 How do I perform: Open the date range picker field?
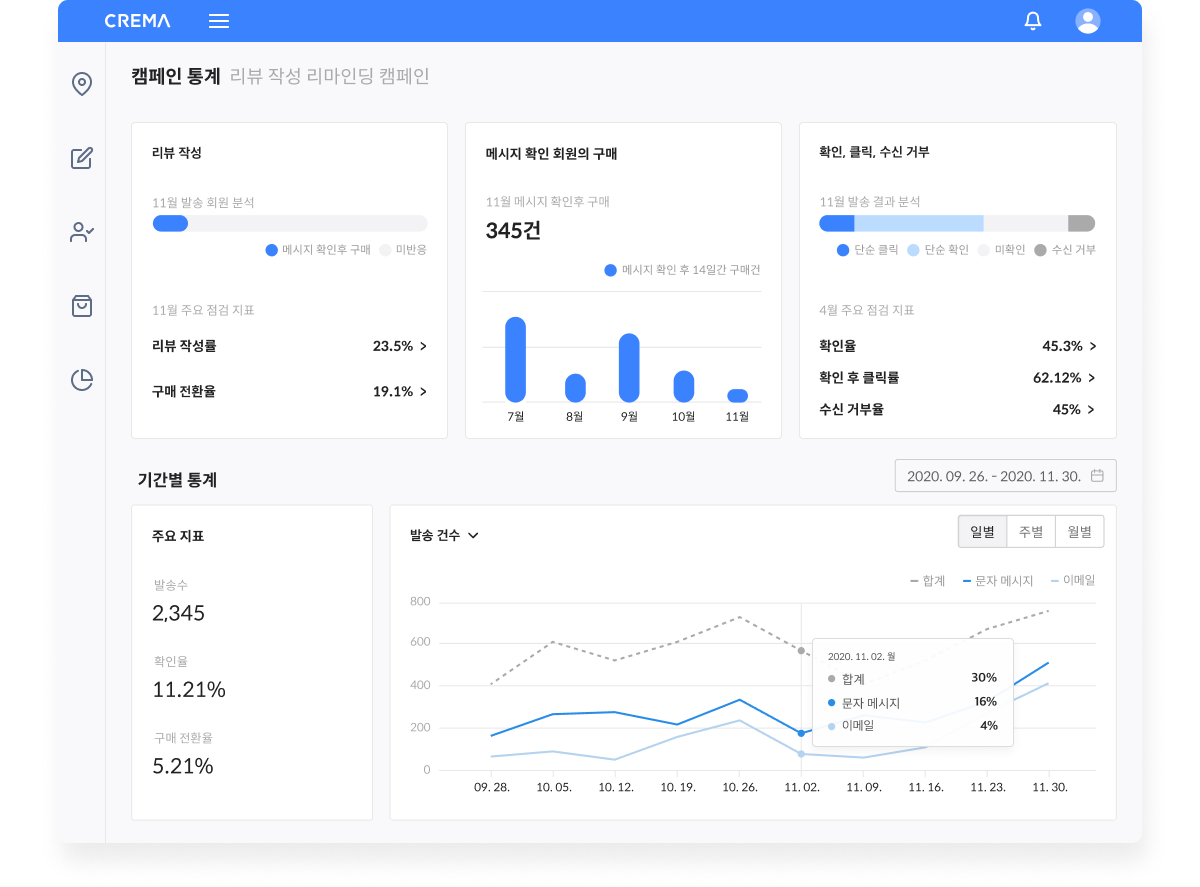tap(1005, 476)
